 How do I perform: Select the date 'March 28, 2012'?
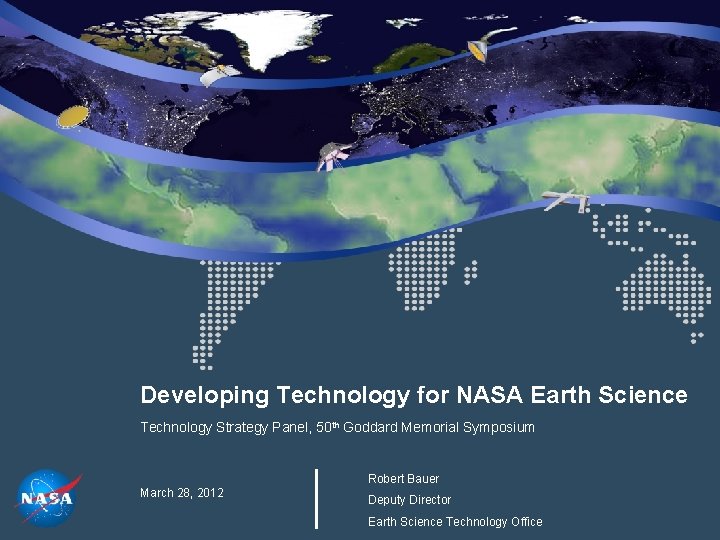pyautogui.click(x=182, y=493)
